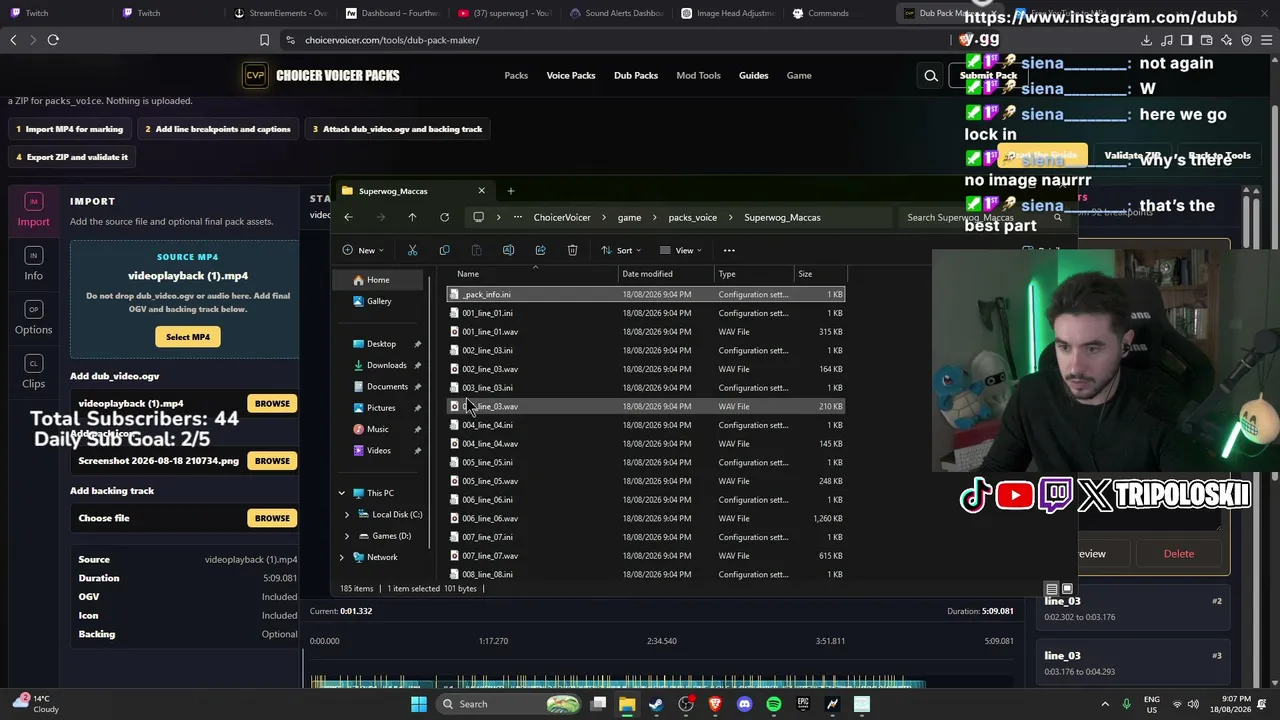Switch to the StreamElements browser tab
Screen dimensions: 1280x720
coord(281,13)
